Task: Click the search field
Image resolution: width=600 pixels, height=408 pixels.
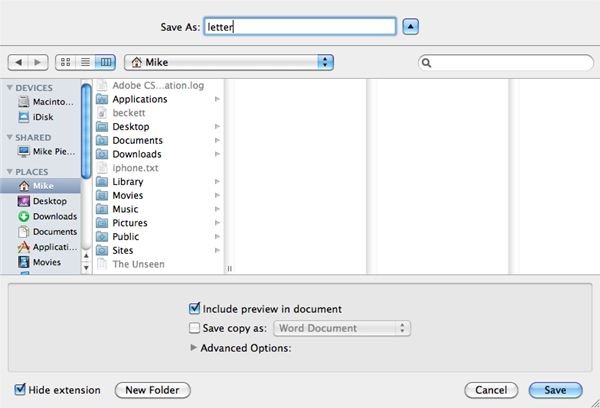Action: coord(506,63)
